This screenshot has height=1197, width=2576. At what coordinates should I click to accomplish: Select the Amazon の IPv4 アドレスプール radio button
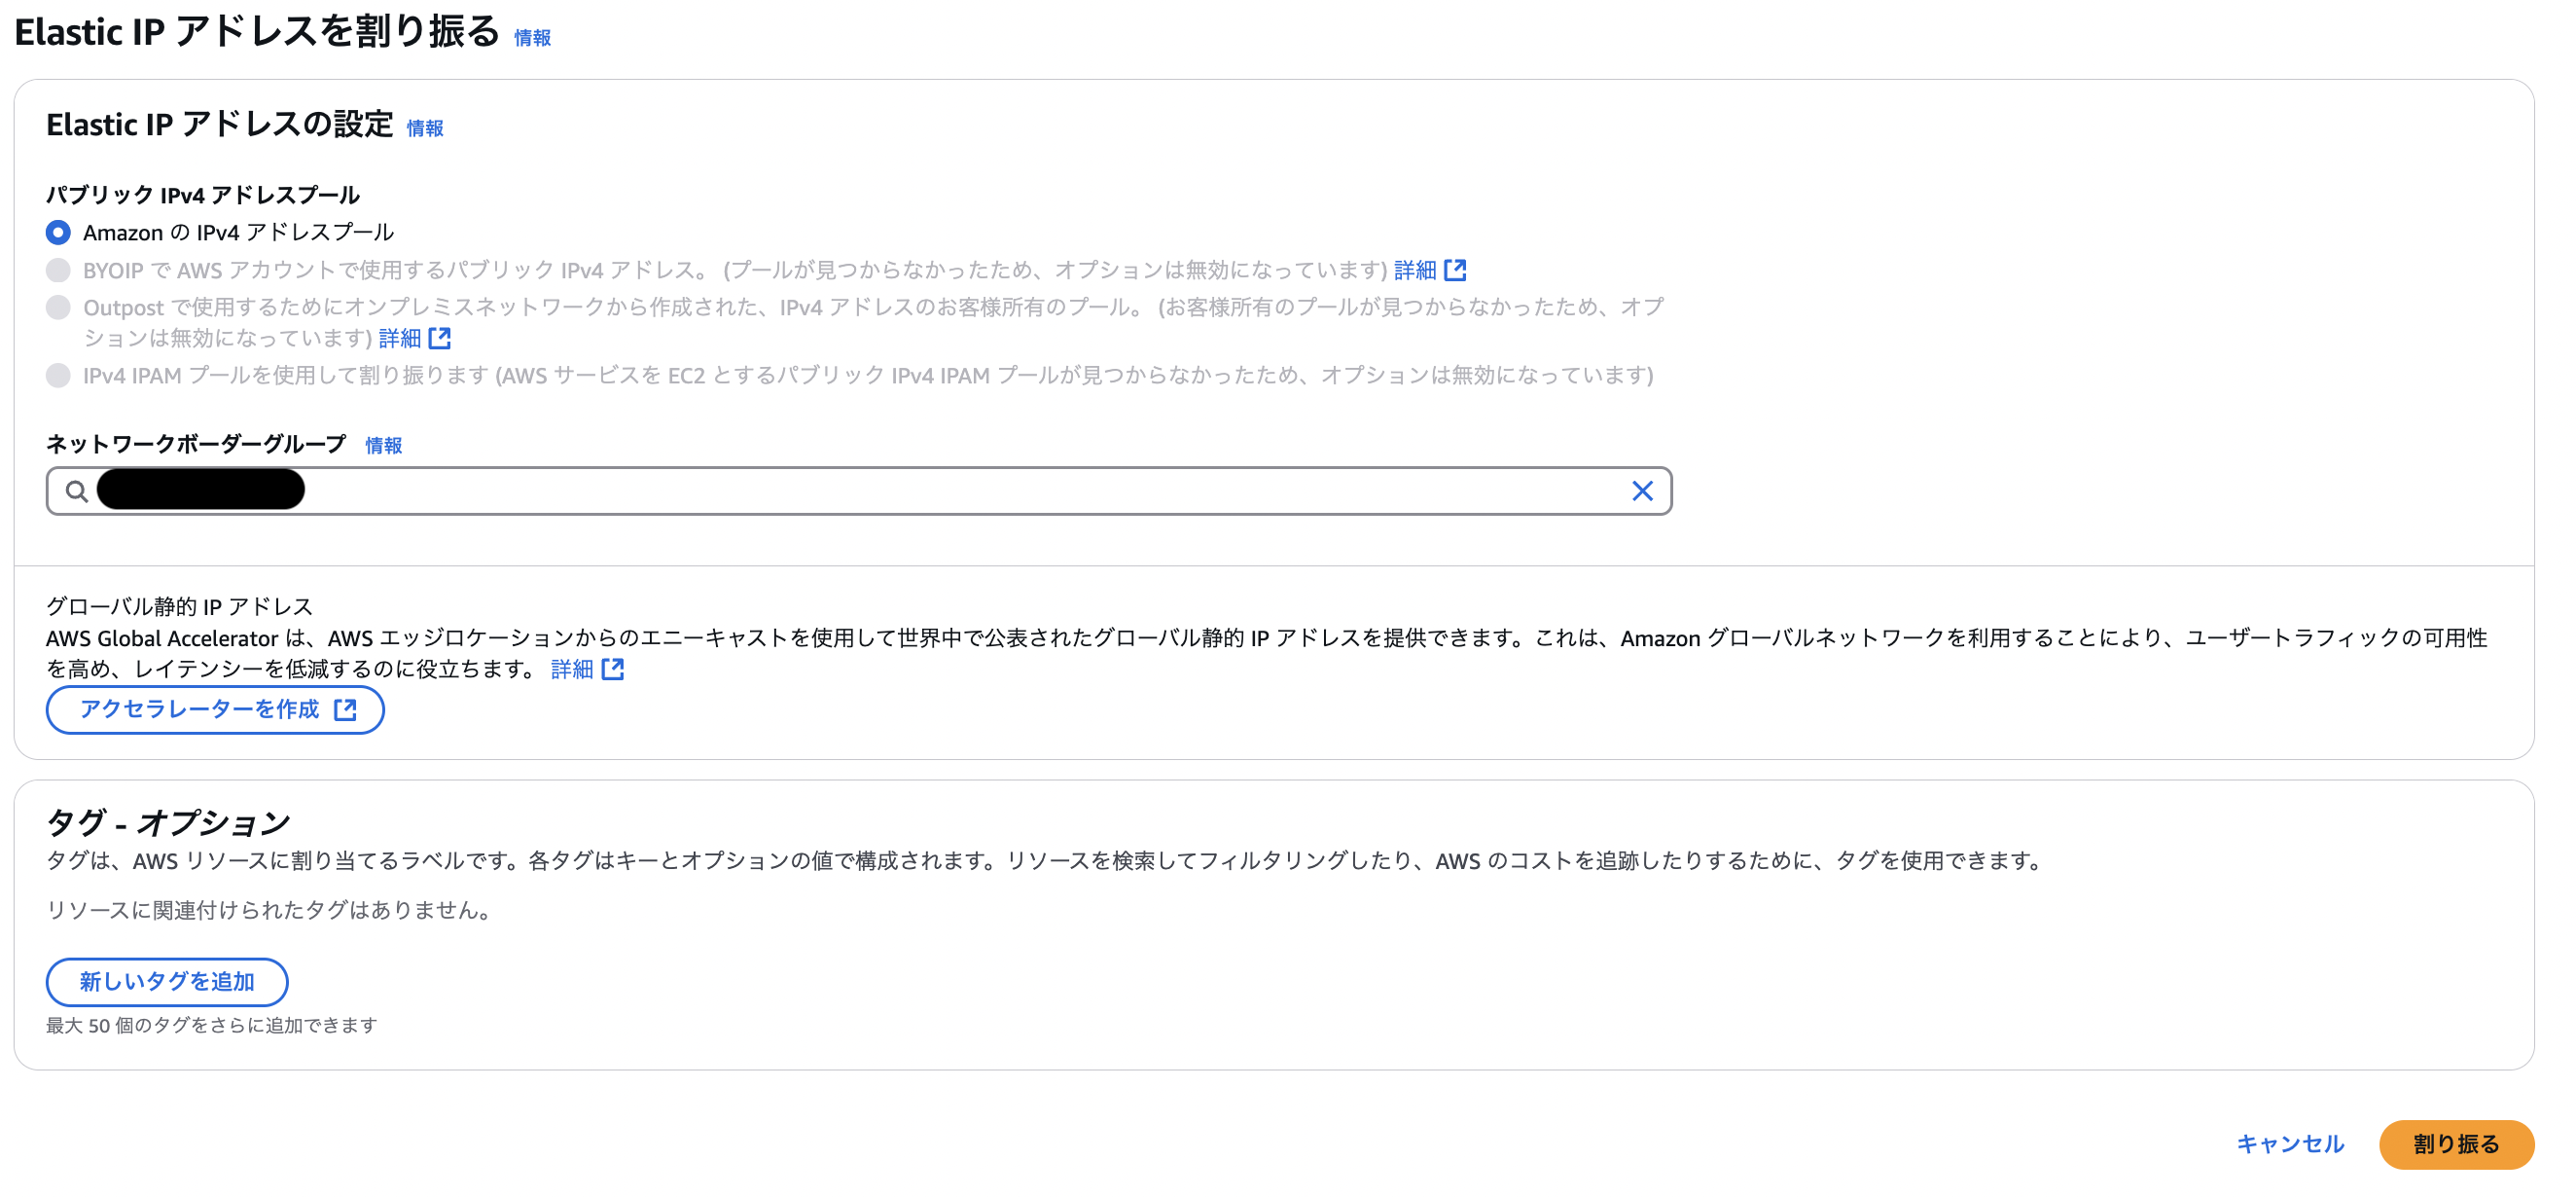tap(58, 232)
